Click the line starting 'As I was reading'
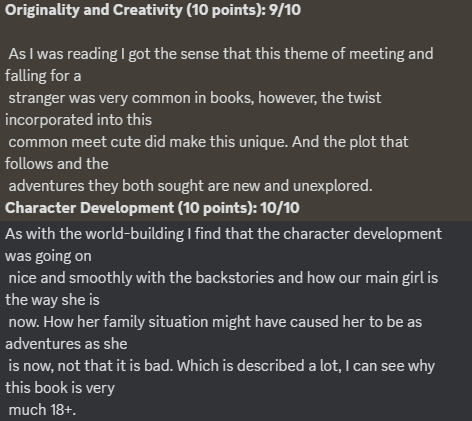This screenshot has height=421, width=472. [x=221, y=54]
